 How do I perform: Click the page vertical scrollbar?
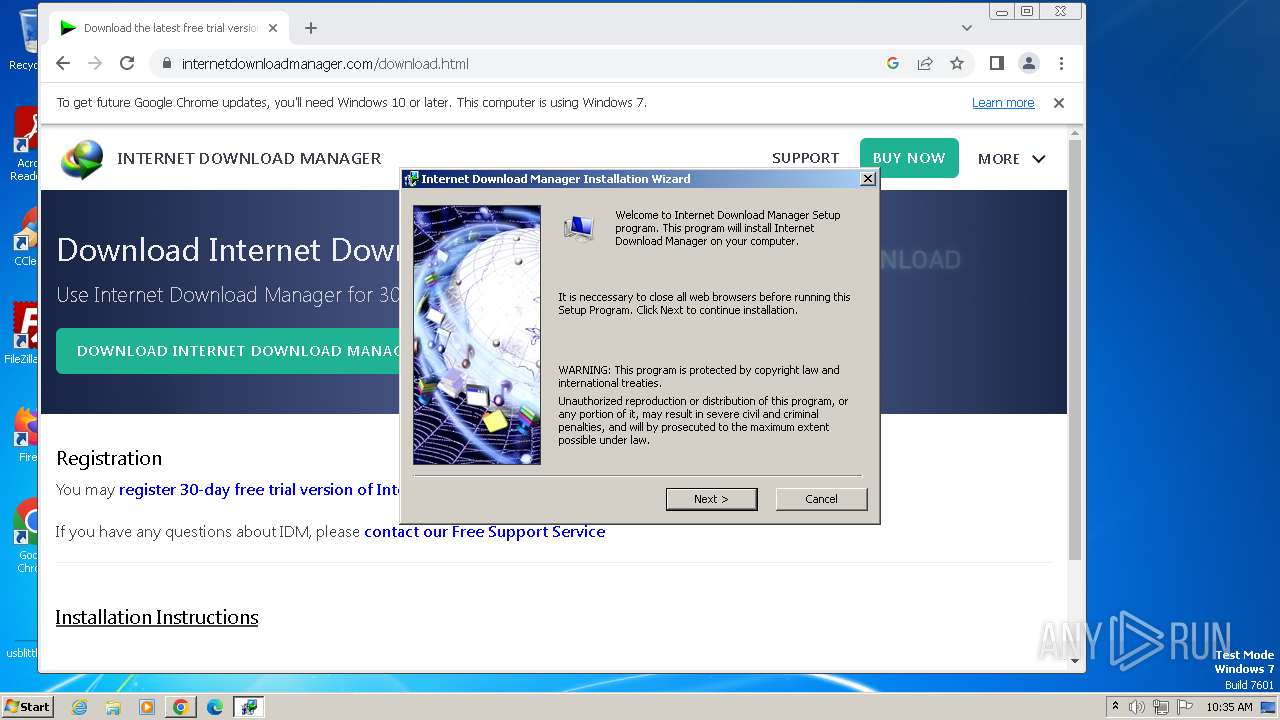(1075, 350)
